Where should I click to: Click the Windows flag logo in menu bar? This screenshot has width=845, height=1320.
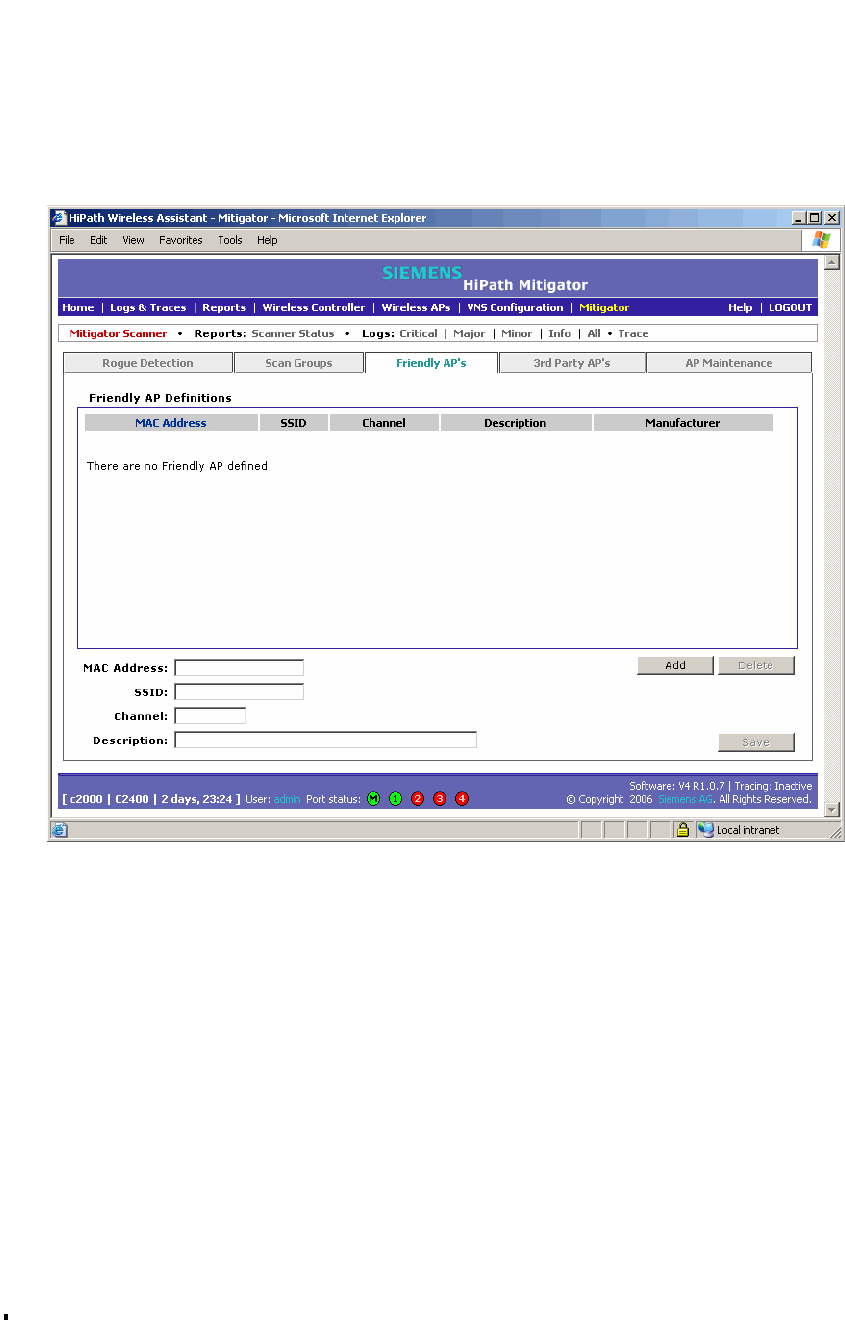coord(821,240)
